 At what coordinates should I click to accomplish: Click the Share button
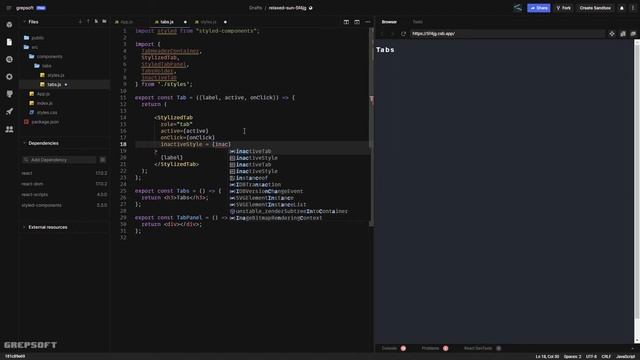(539, 8)
